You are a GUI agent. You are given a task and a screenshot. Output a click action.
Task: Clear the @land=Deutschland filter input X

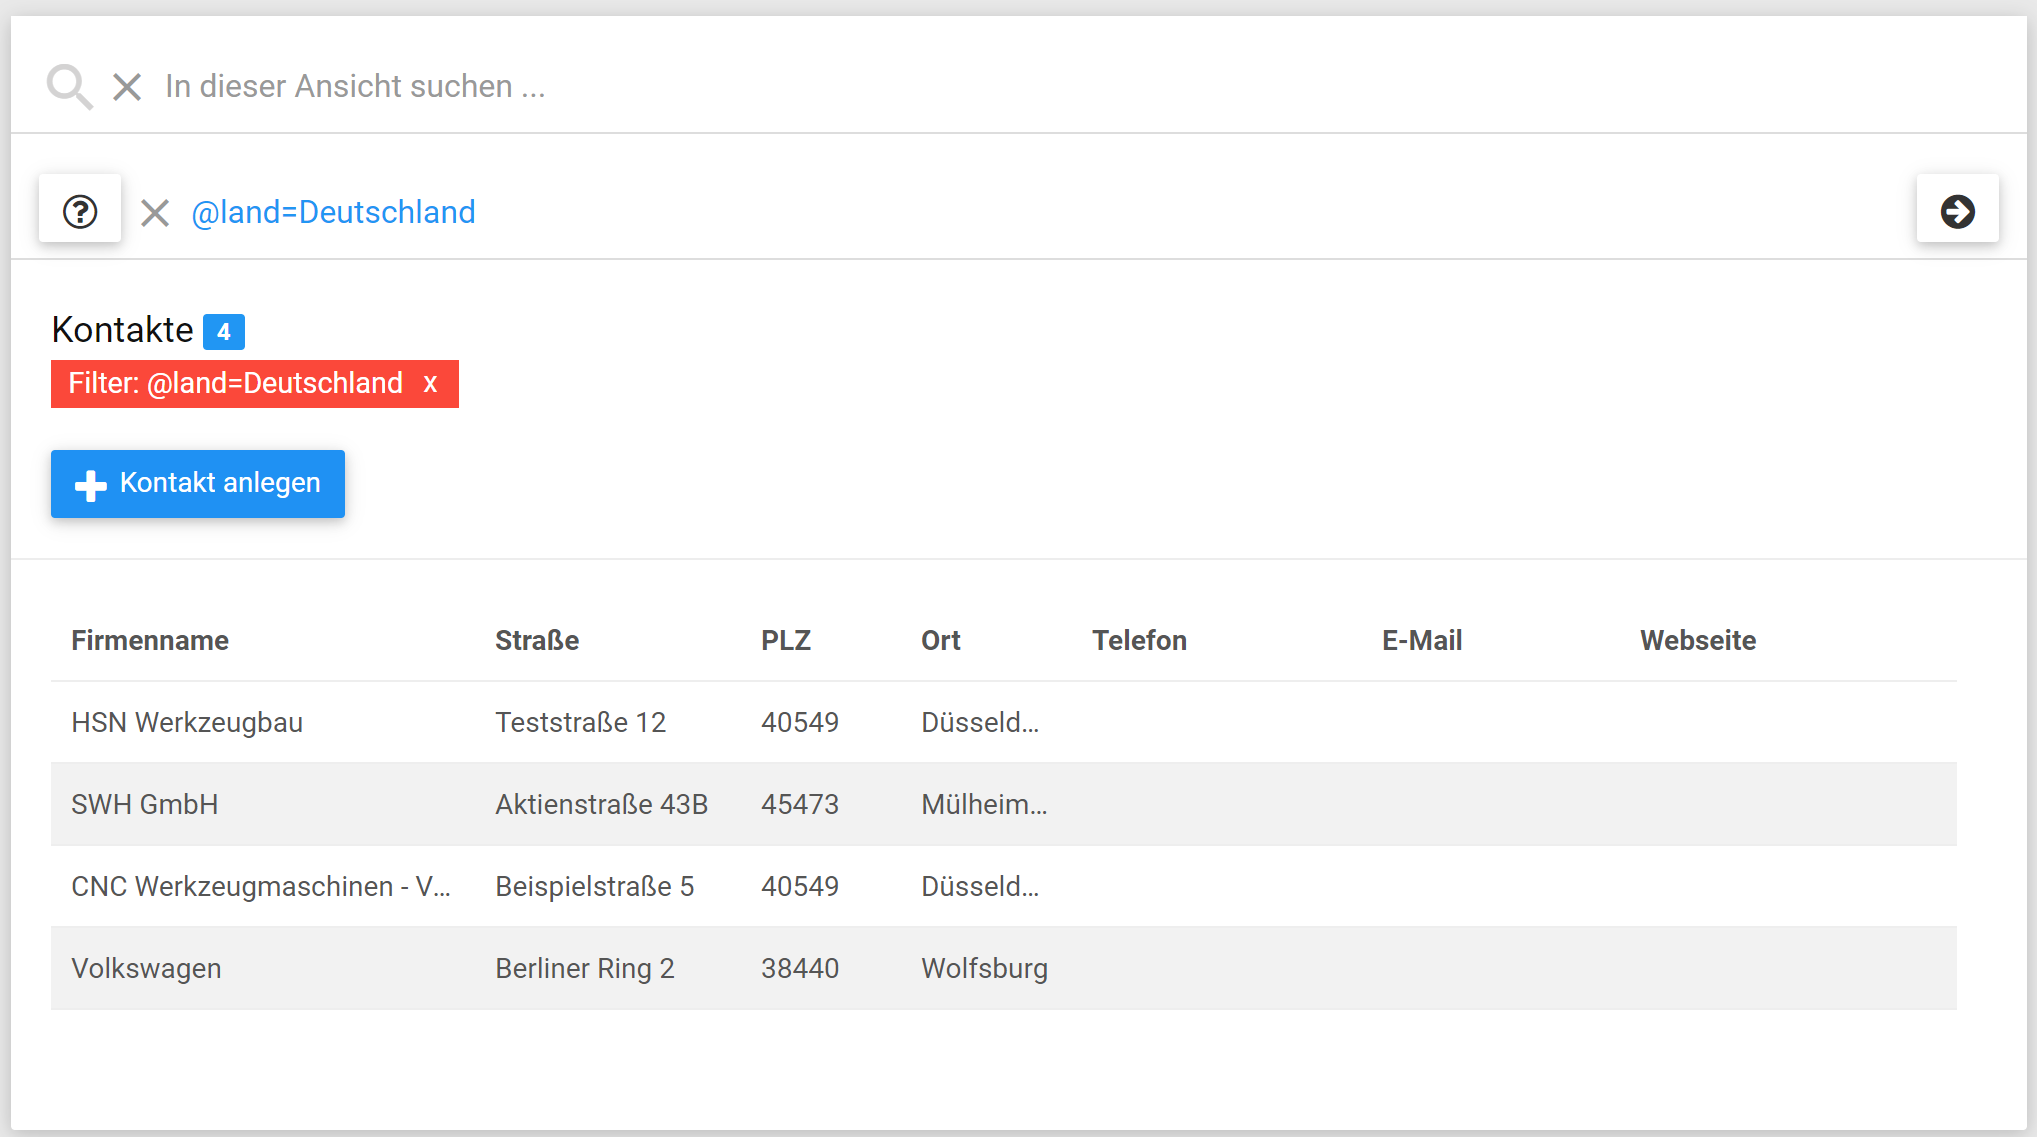tap(155, 212)
